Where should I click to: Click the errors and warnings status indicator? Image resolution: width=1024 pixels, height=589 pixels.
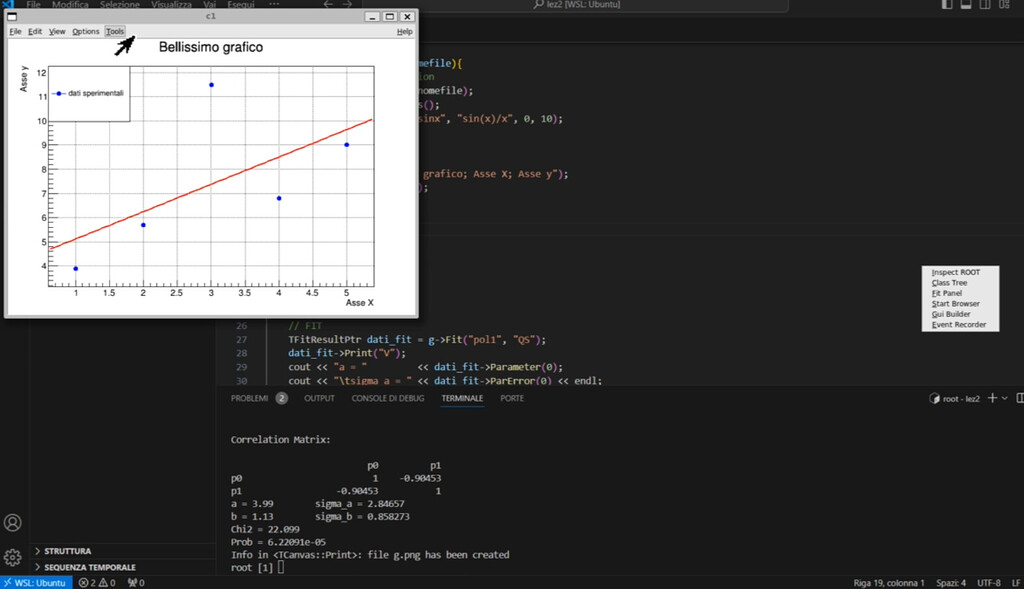click(x=99, y=582)
